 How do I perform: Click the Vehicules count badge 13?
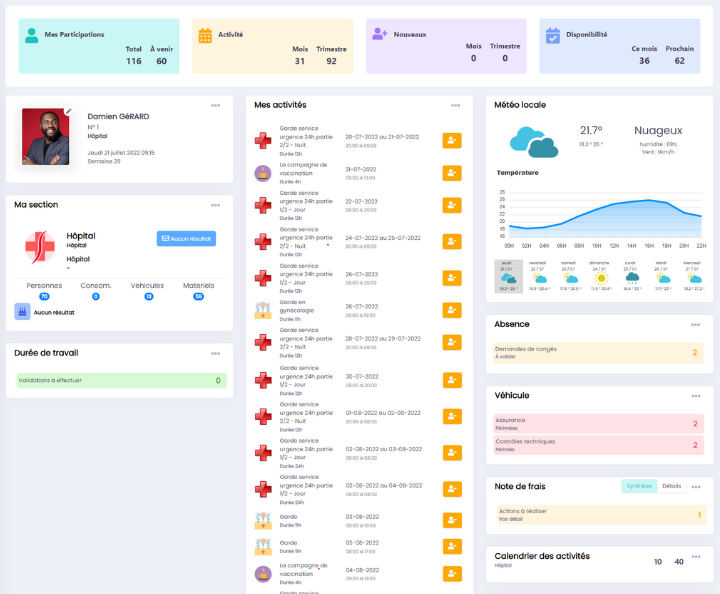(149, 297)
